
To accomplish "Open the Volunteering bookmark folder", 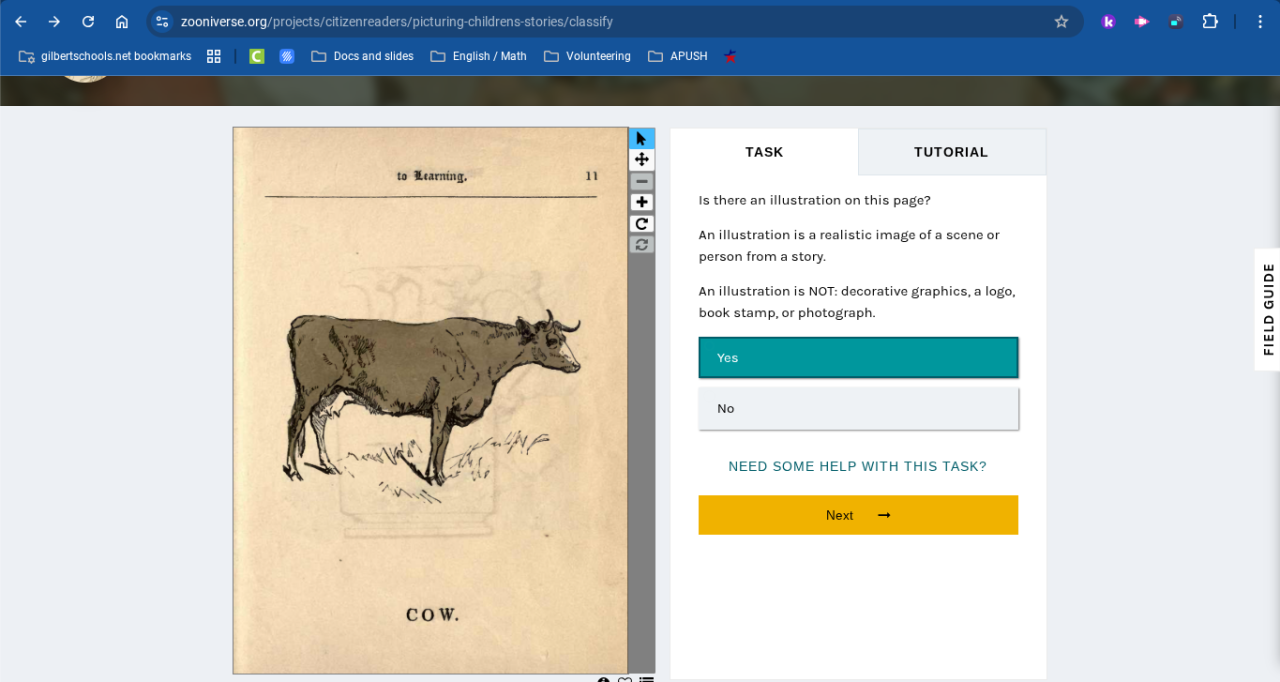I will pyautogui.click(x=587, y=56).
